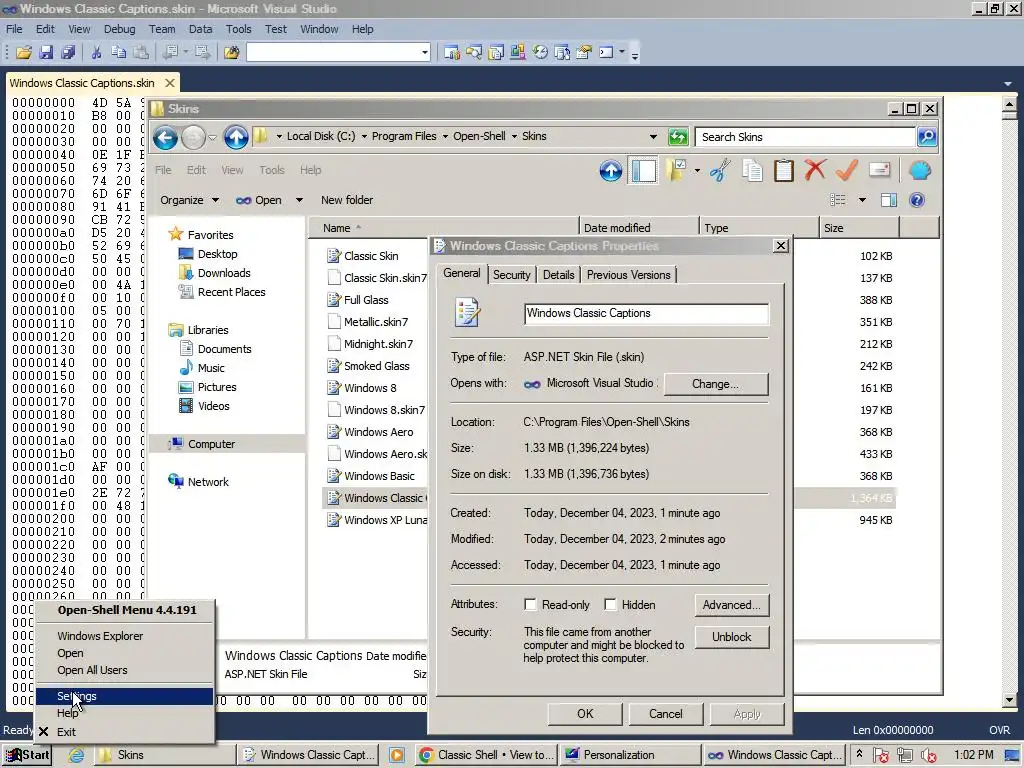Open Classic Explorer settings shell icon
Screen dimensions: 1024x768
coord(920,171)
